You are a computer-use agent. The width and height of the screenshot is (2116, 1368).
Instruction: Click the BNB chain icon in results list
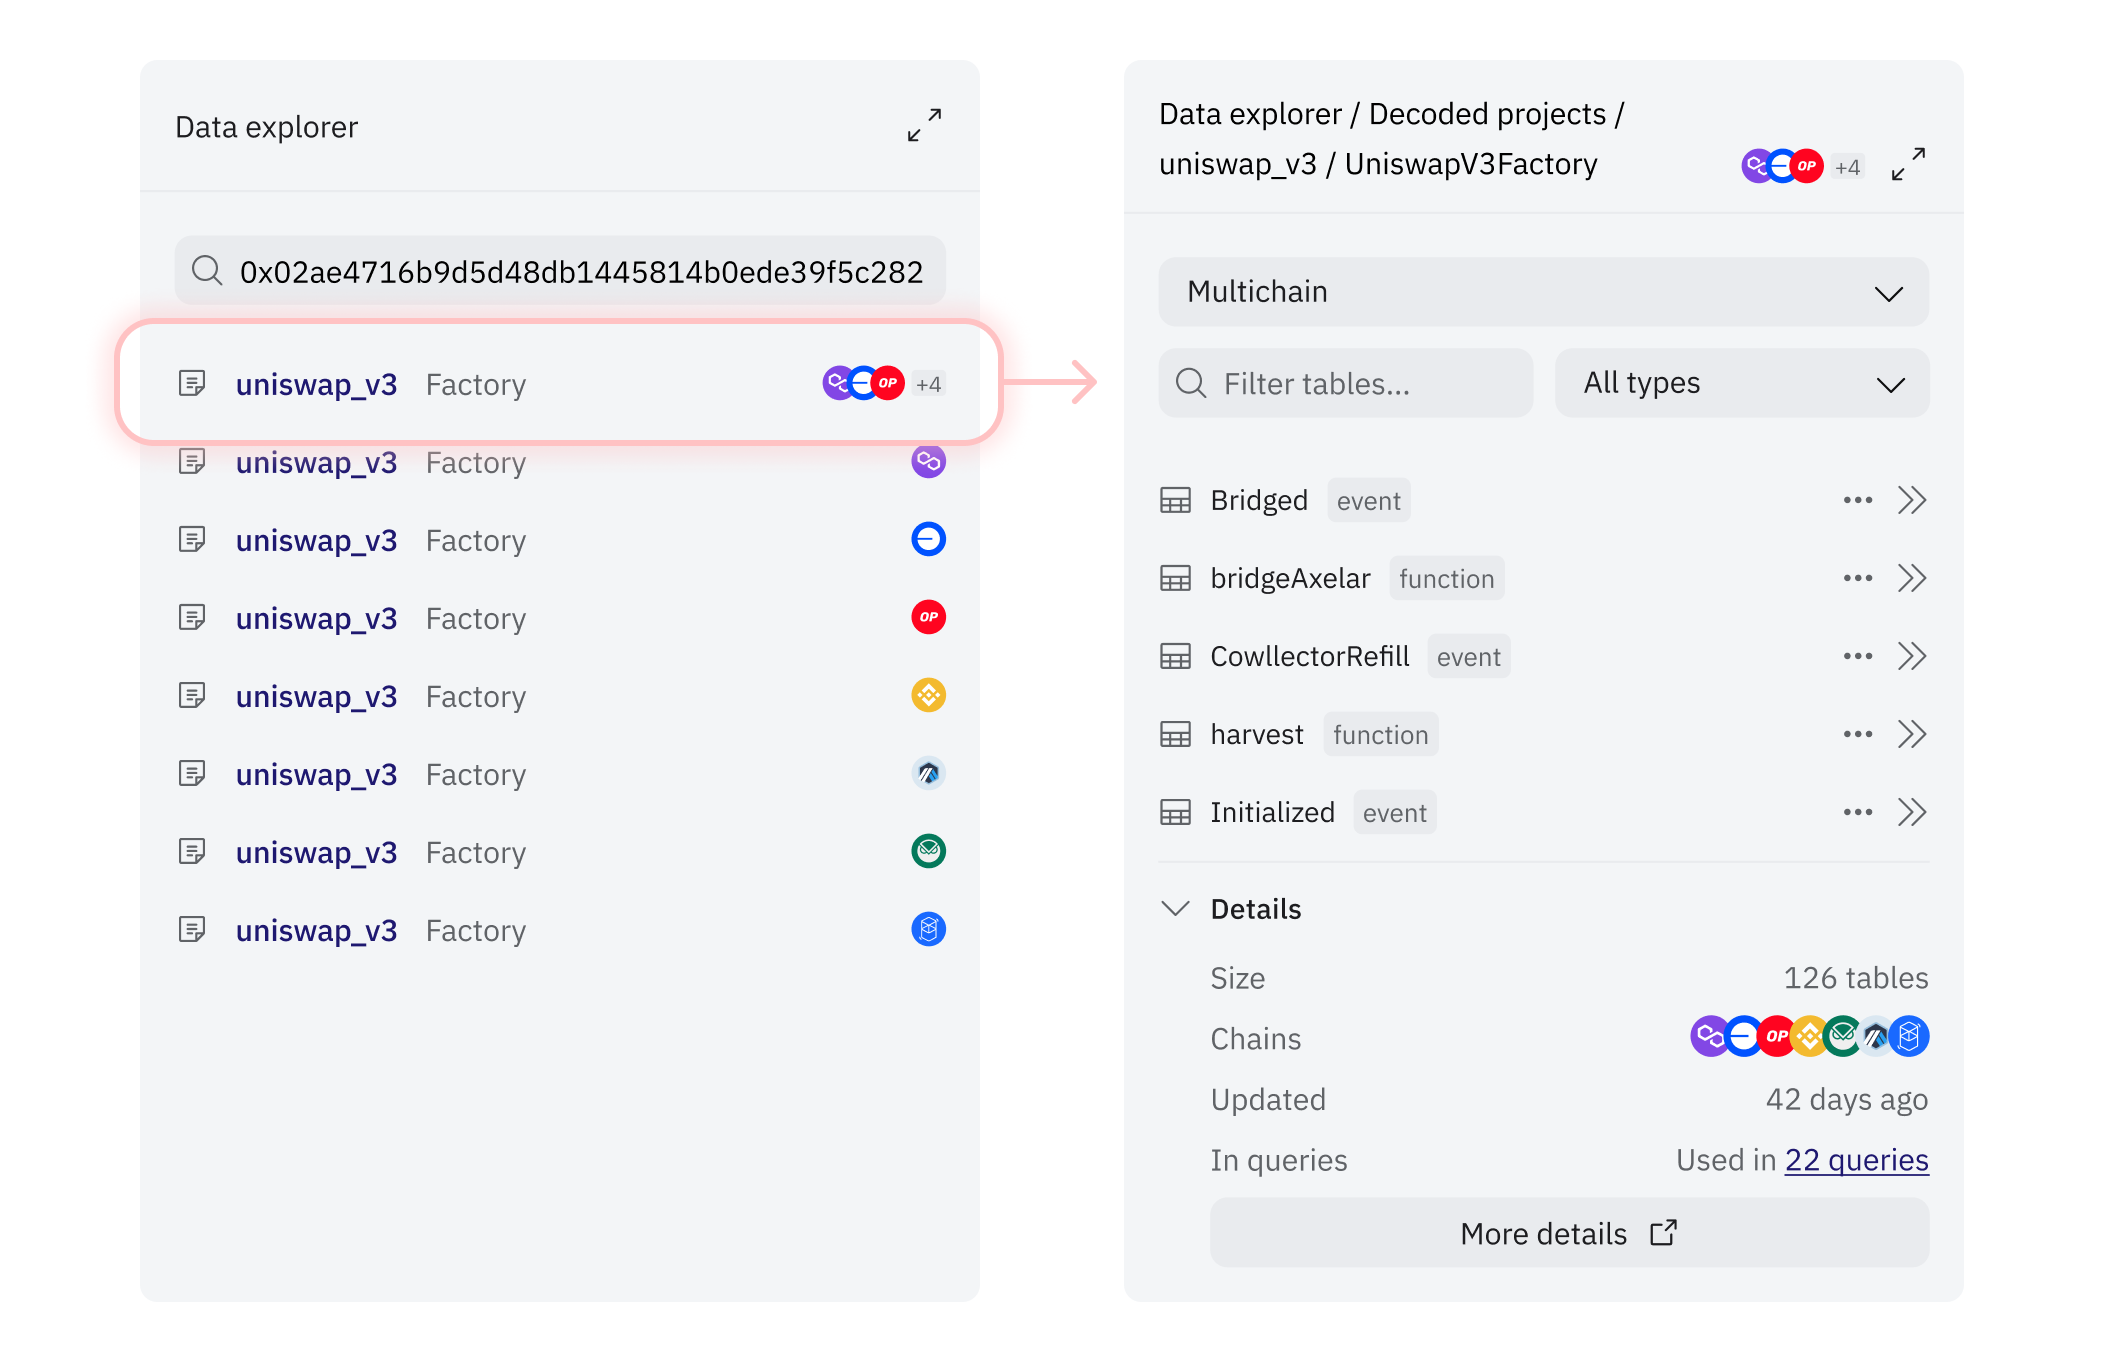point(928,696)
